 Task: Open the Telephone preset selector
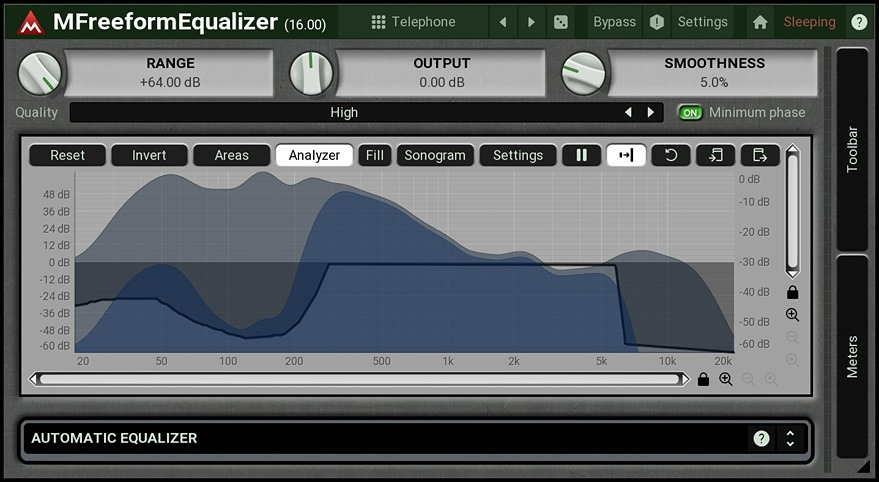coord(413,22)
